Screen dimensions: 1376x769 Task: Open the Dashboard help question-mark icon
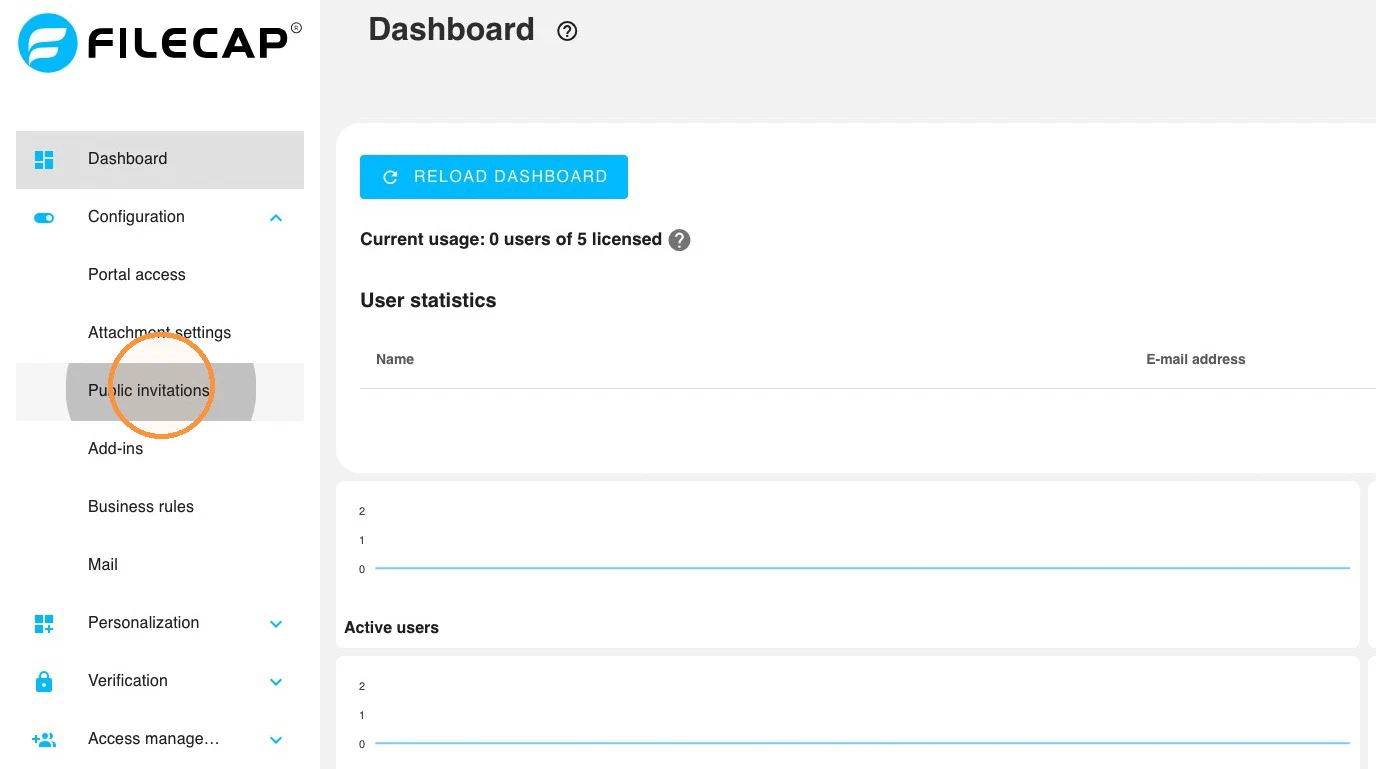(567, 31)
